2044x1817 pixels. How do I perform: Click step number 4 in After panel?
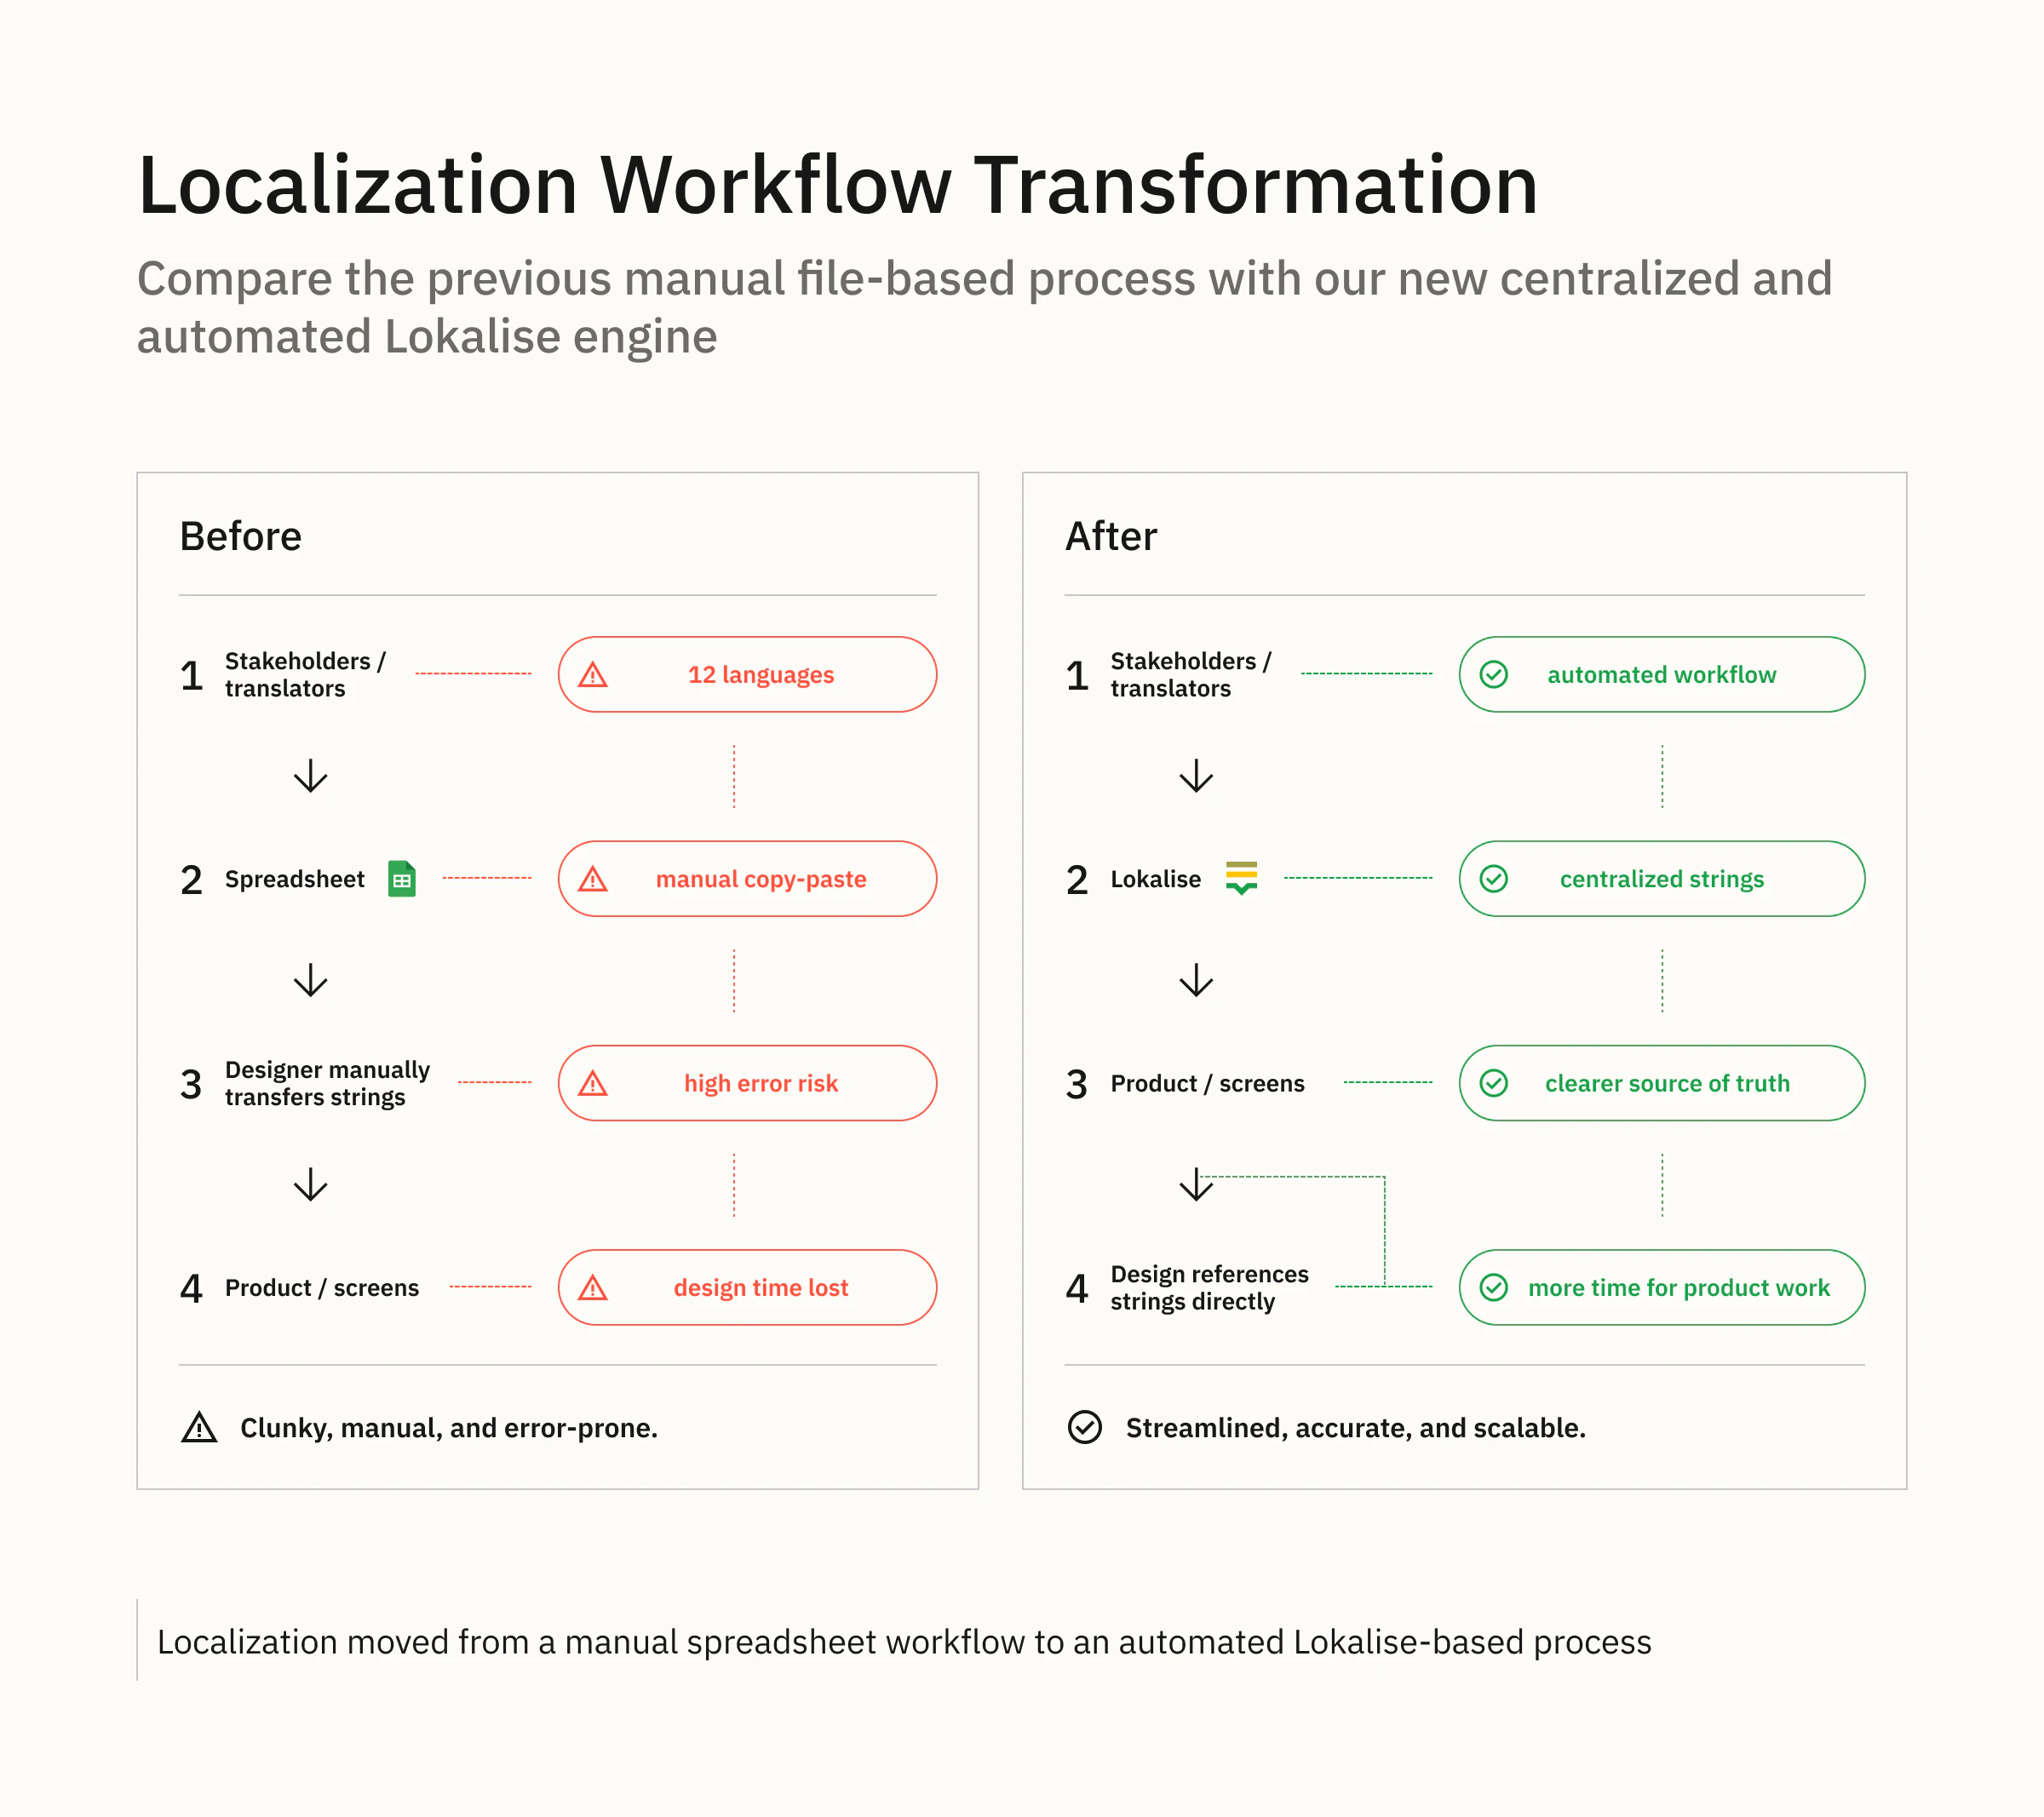pos(1077,1287)
